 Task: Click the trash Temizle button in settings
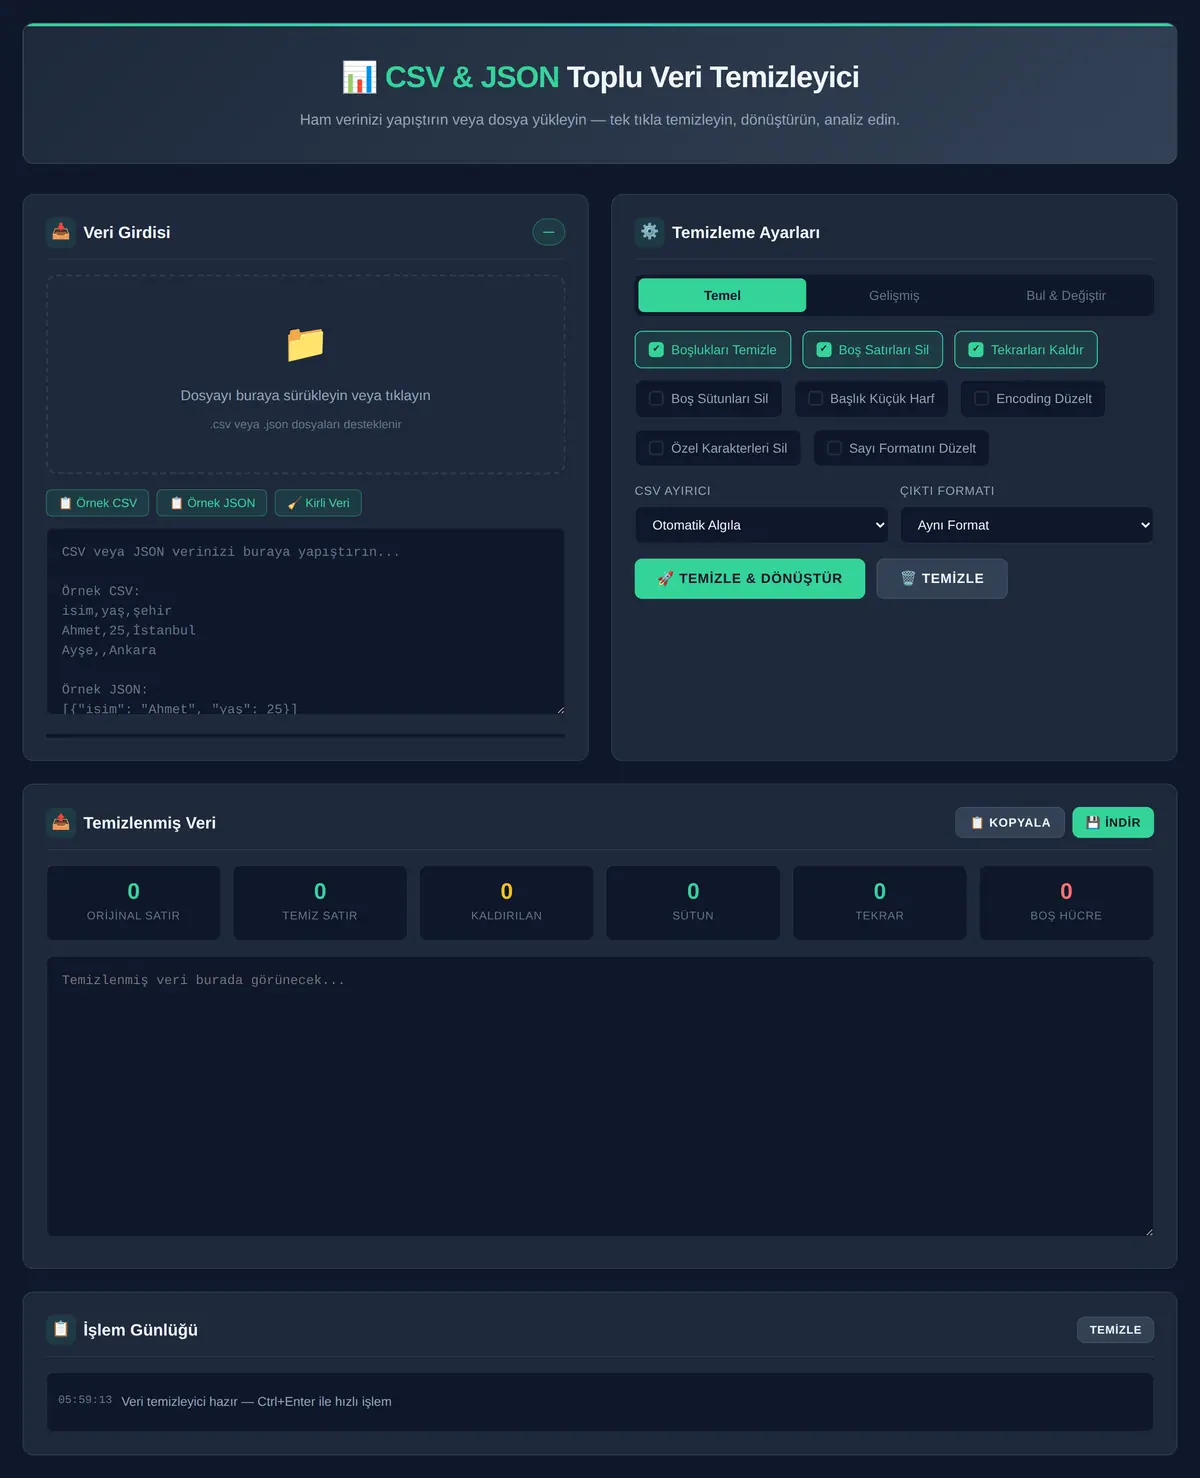[x=942, y=579]
